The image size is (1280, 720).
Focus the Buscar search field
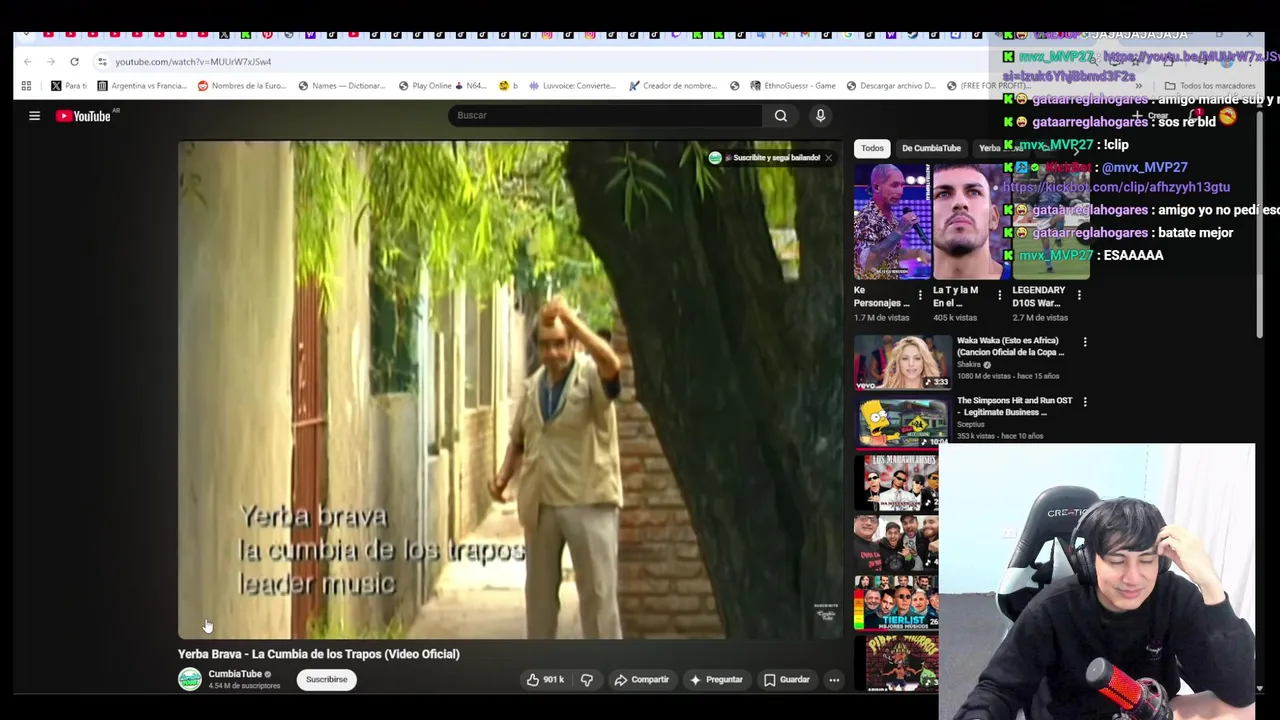click(x=605, y=116)
